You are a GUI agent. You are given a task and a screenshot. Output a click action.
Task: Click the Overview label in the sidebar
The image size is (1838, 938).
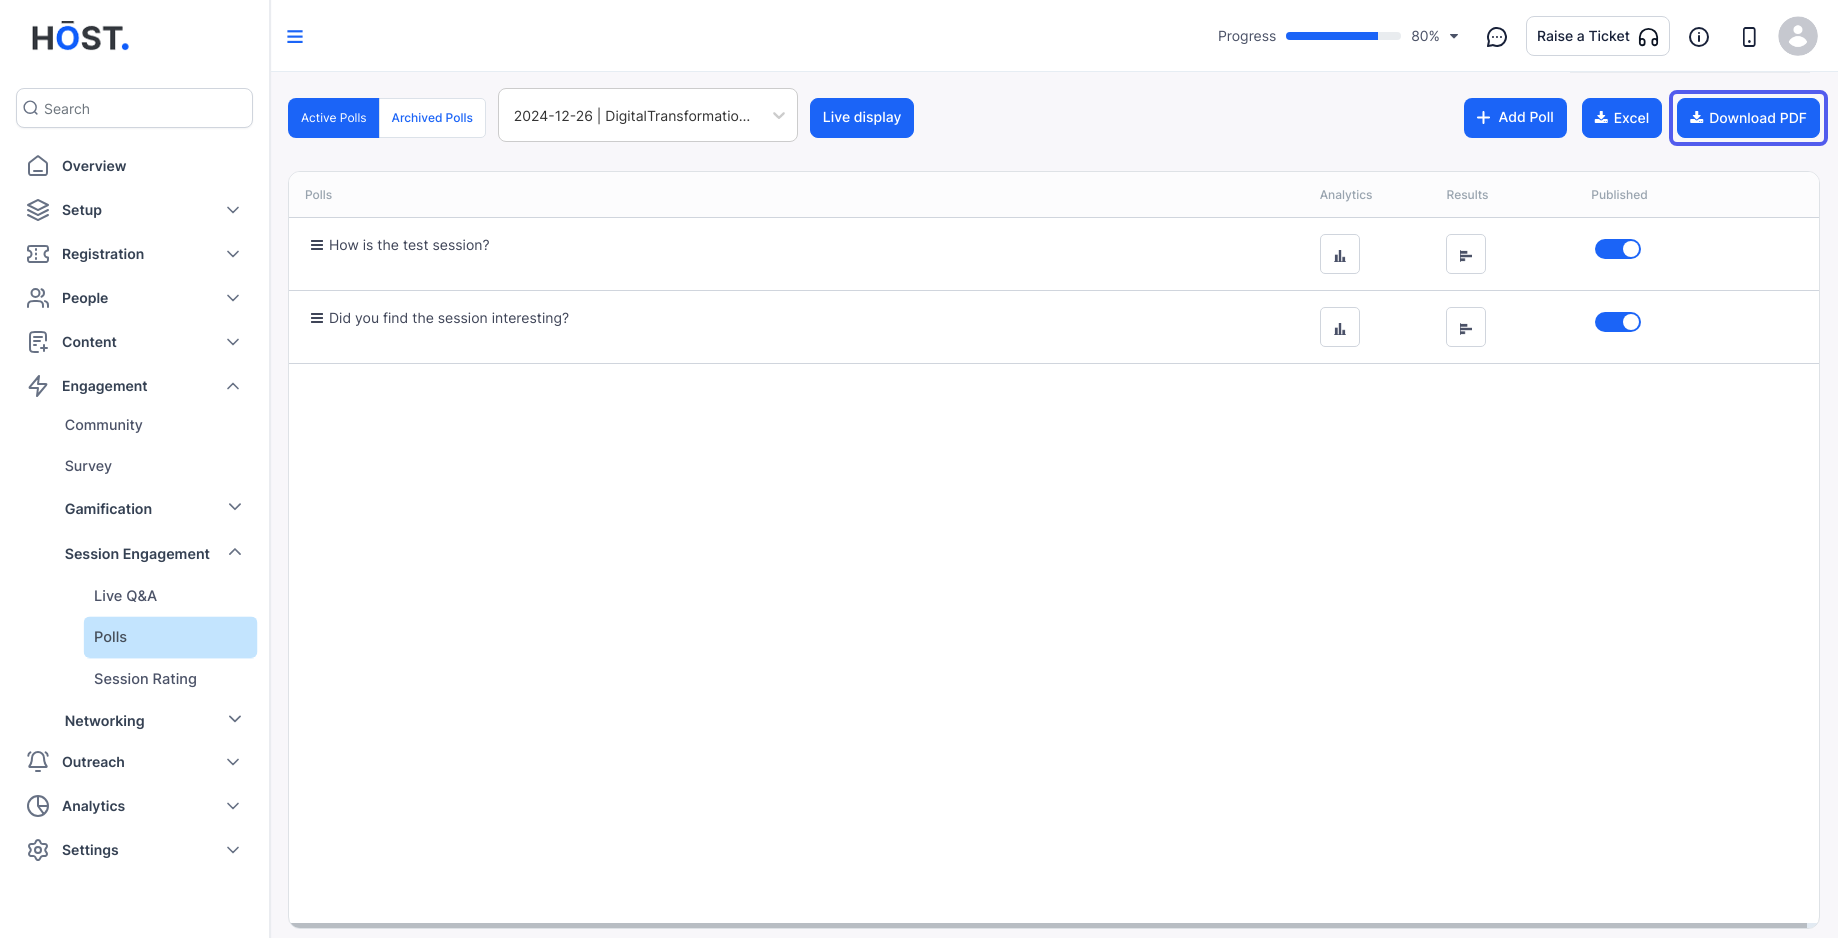[x=94, y=166]
